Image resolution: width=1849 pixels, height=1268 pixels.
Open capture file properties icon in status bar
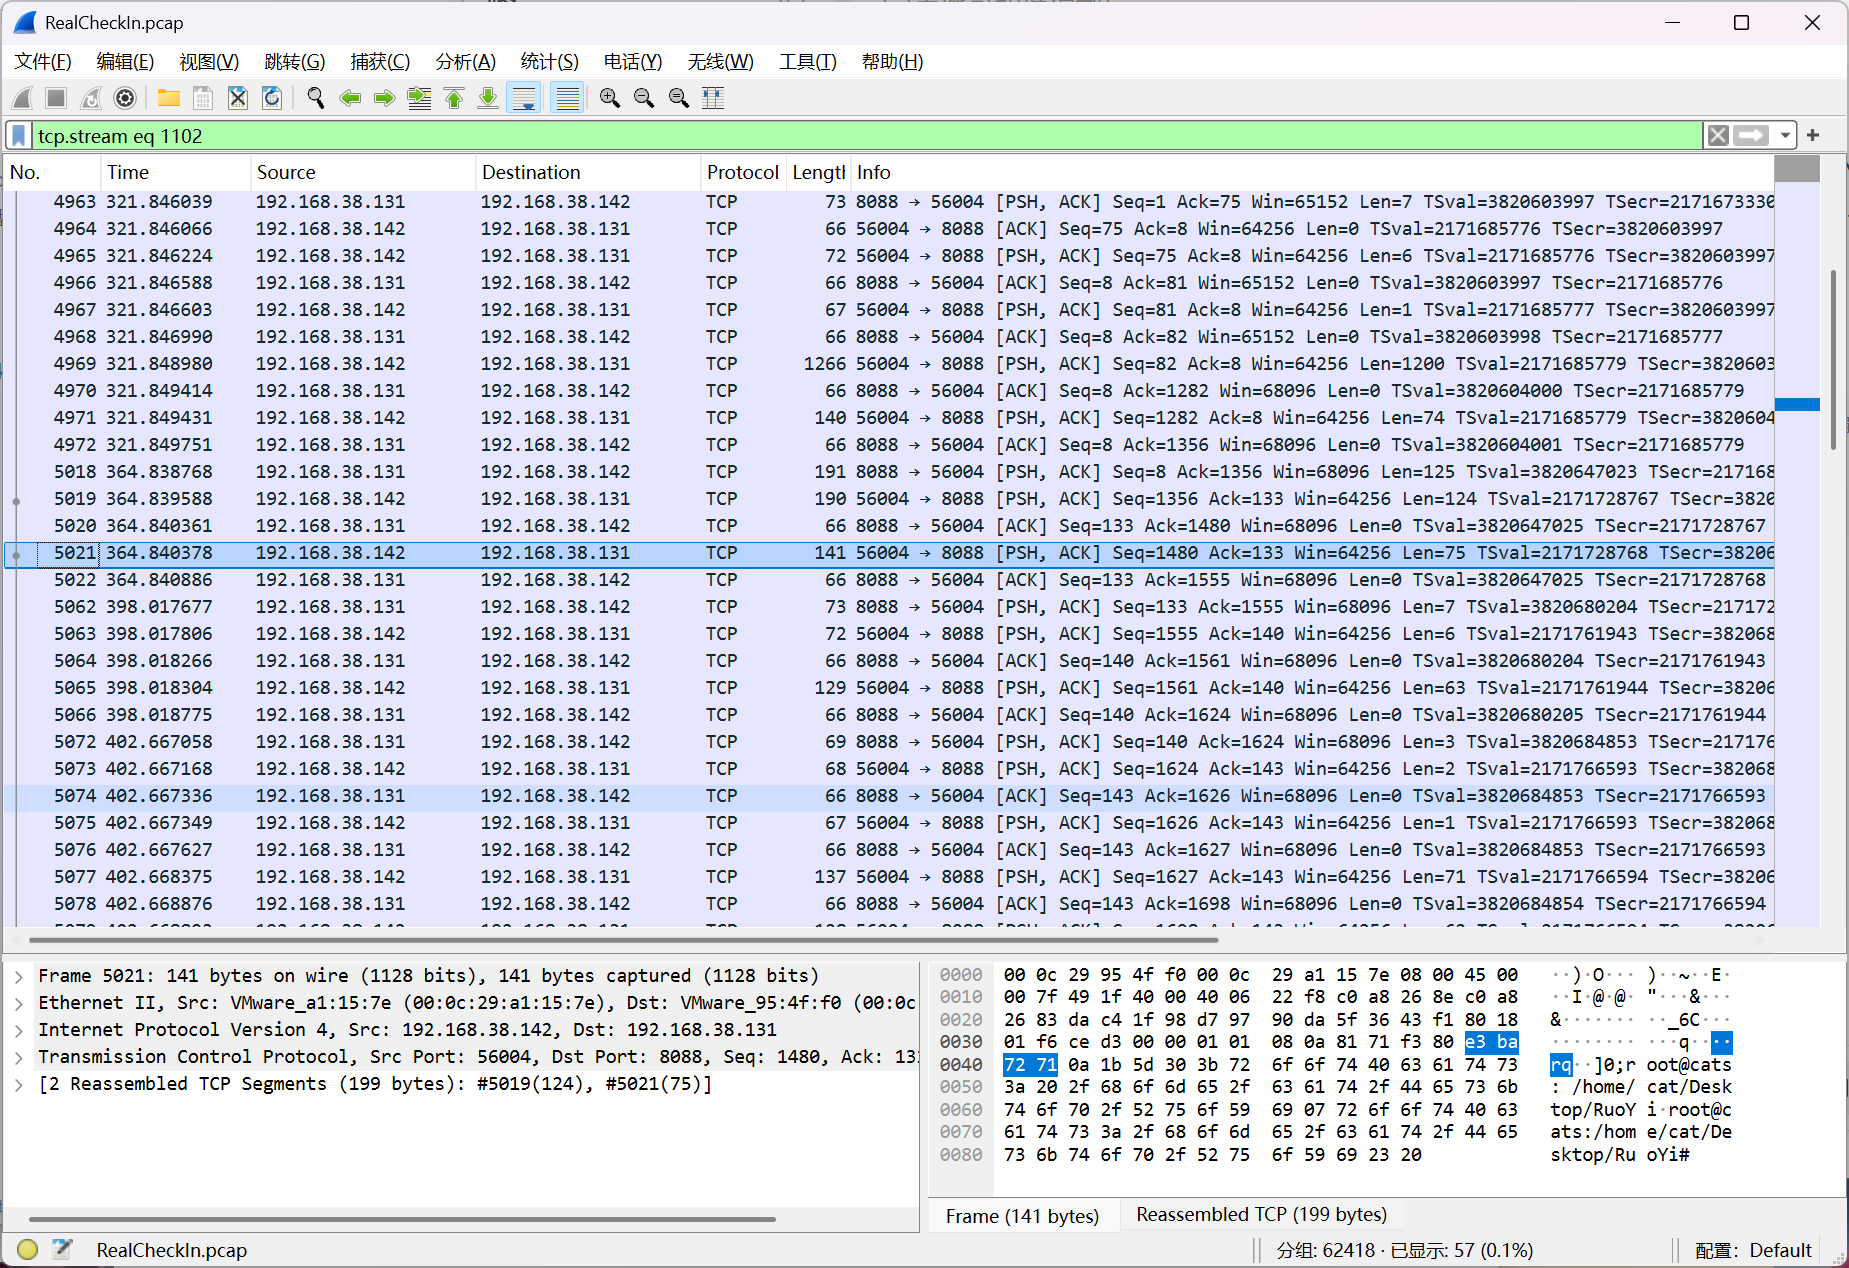coord(63,1249)
